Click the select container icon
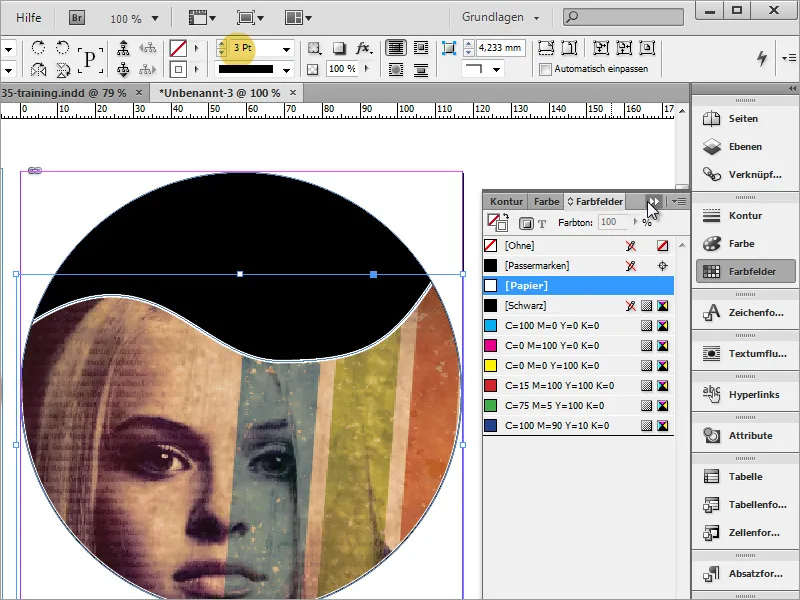800x600 pixels. 123,48
